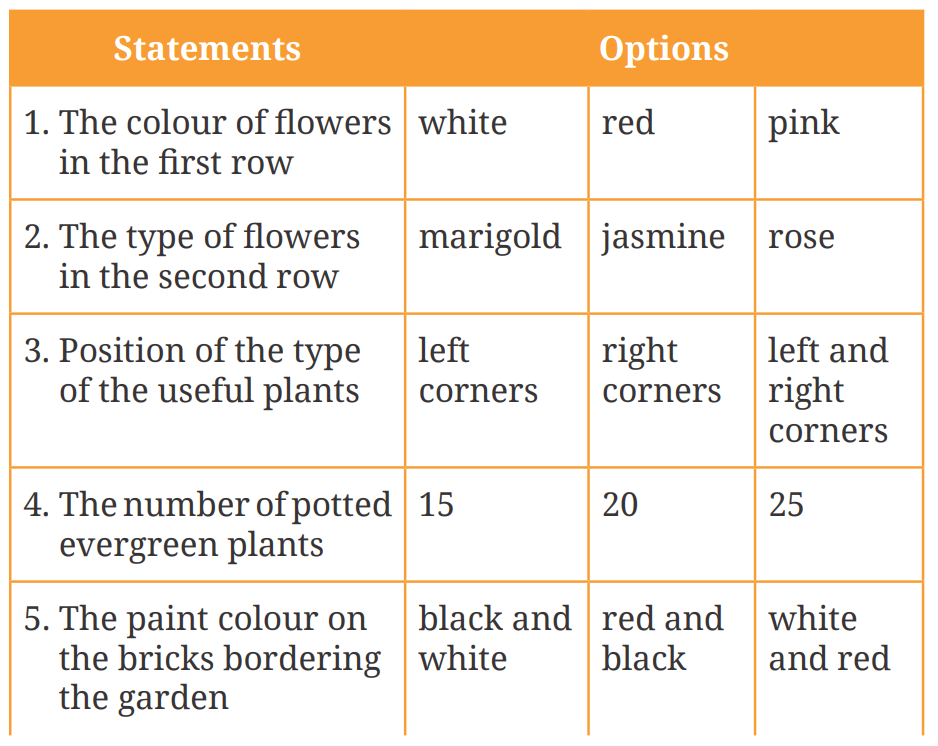Select the 'left corners' option cell
The width and height of the screenshot is (938, 746).
tap(478, 370)
